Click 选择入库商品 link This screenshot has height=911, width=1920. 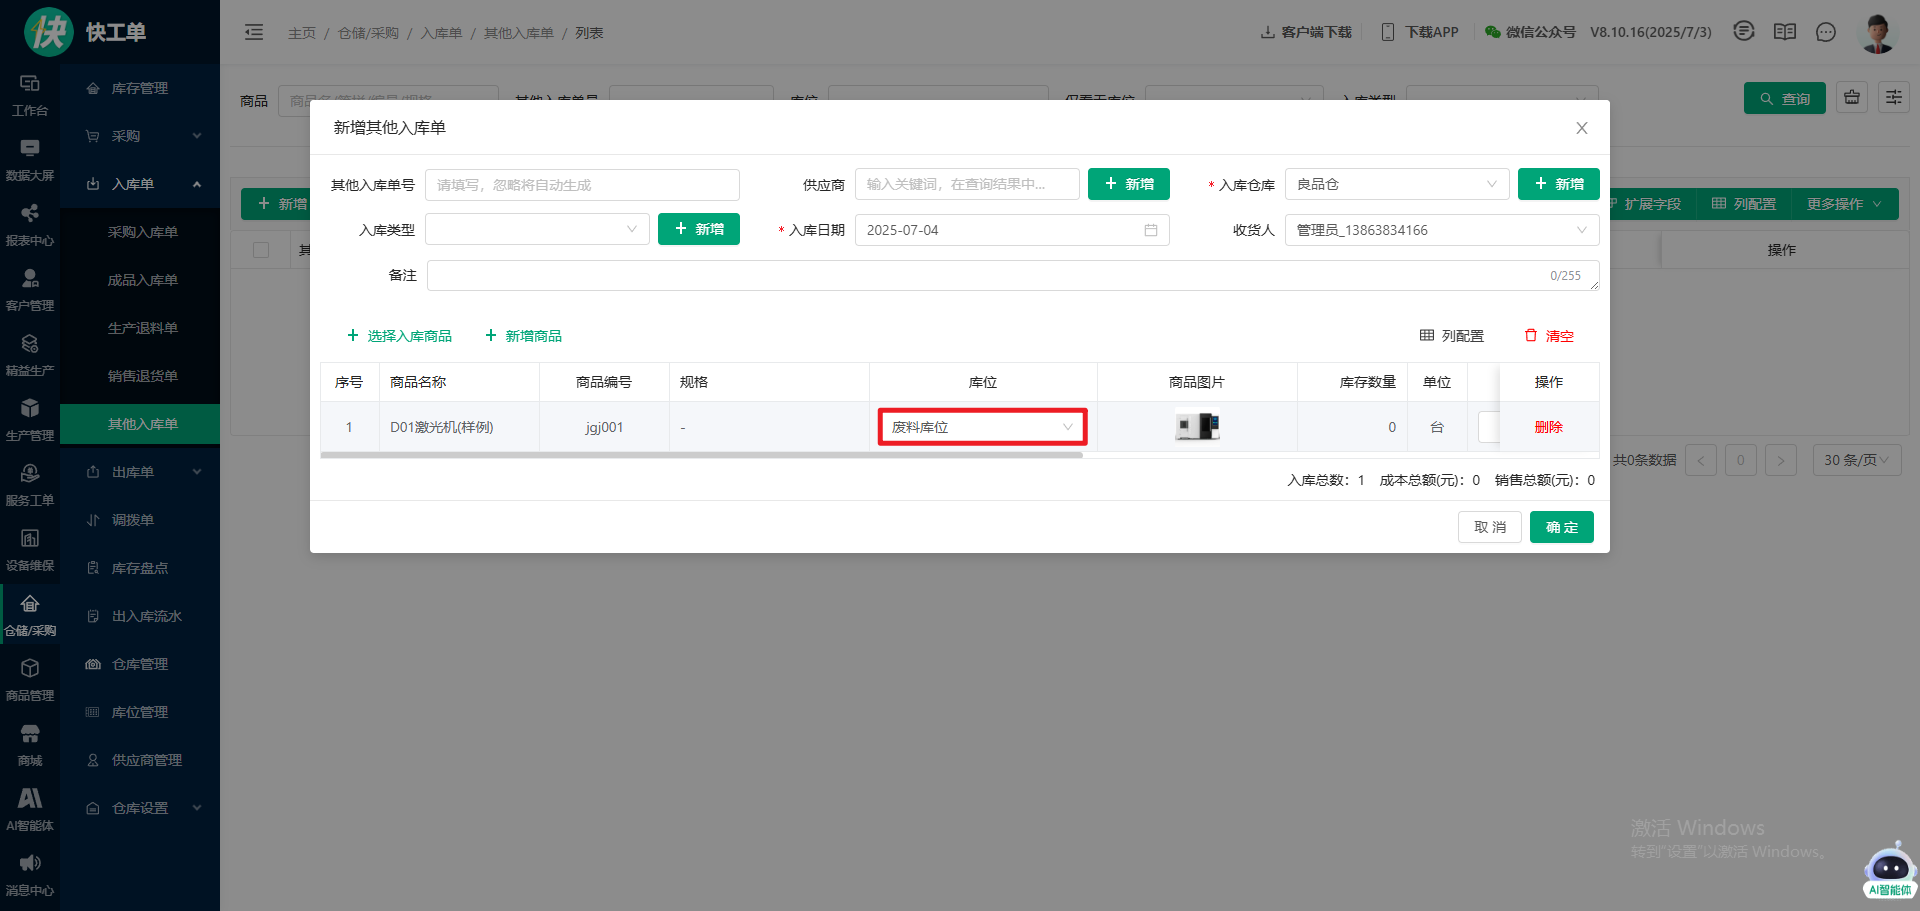coord(399,336)
